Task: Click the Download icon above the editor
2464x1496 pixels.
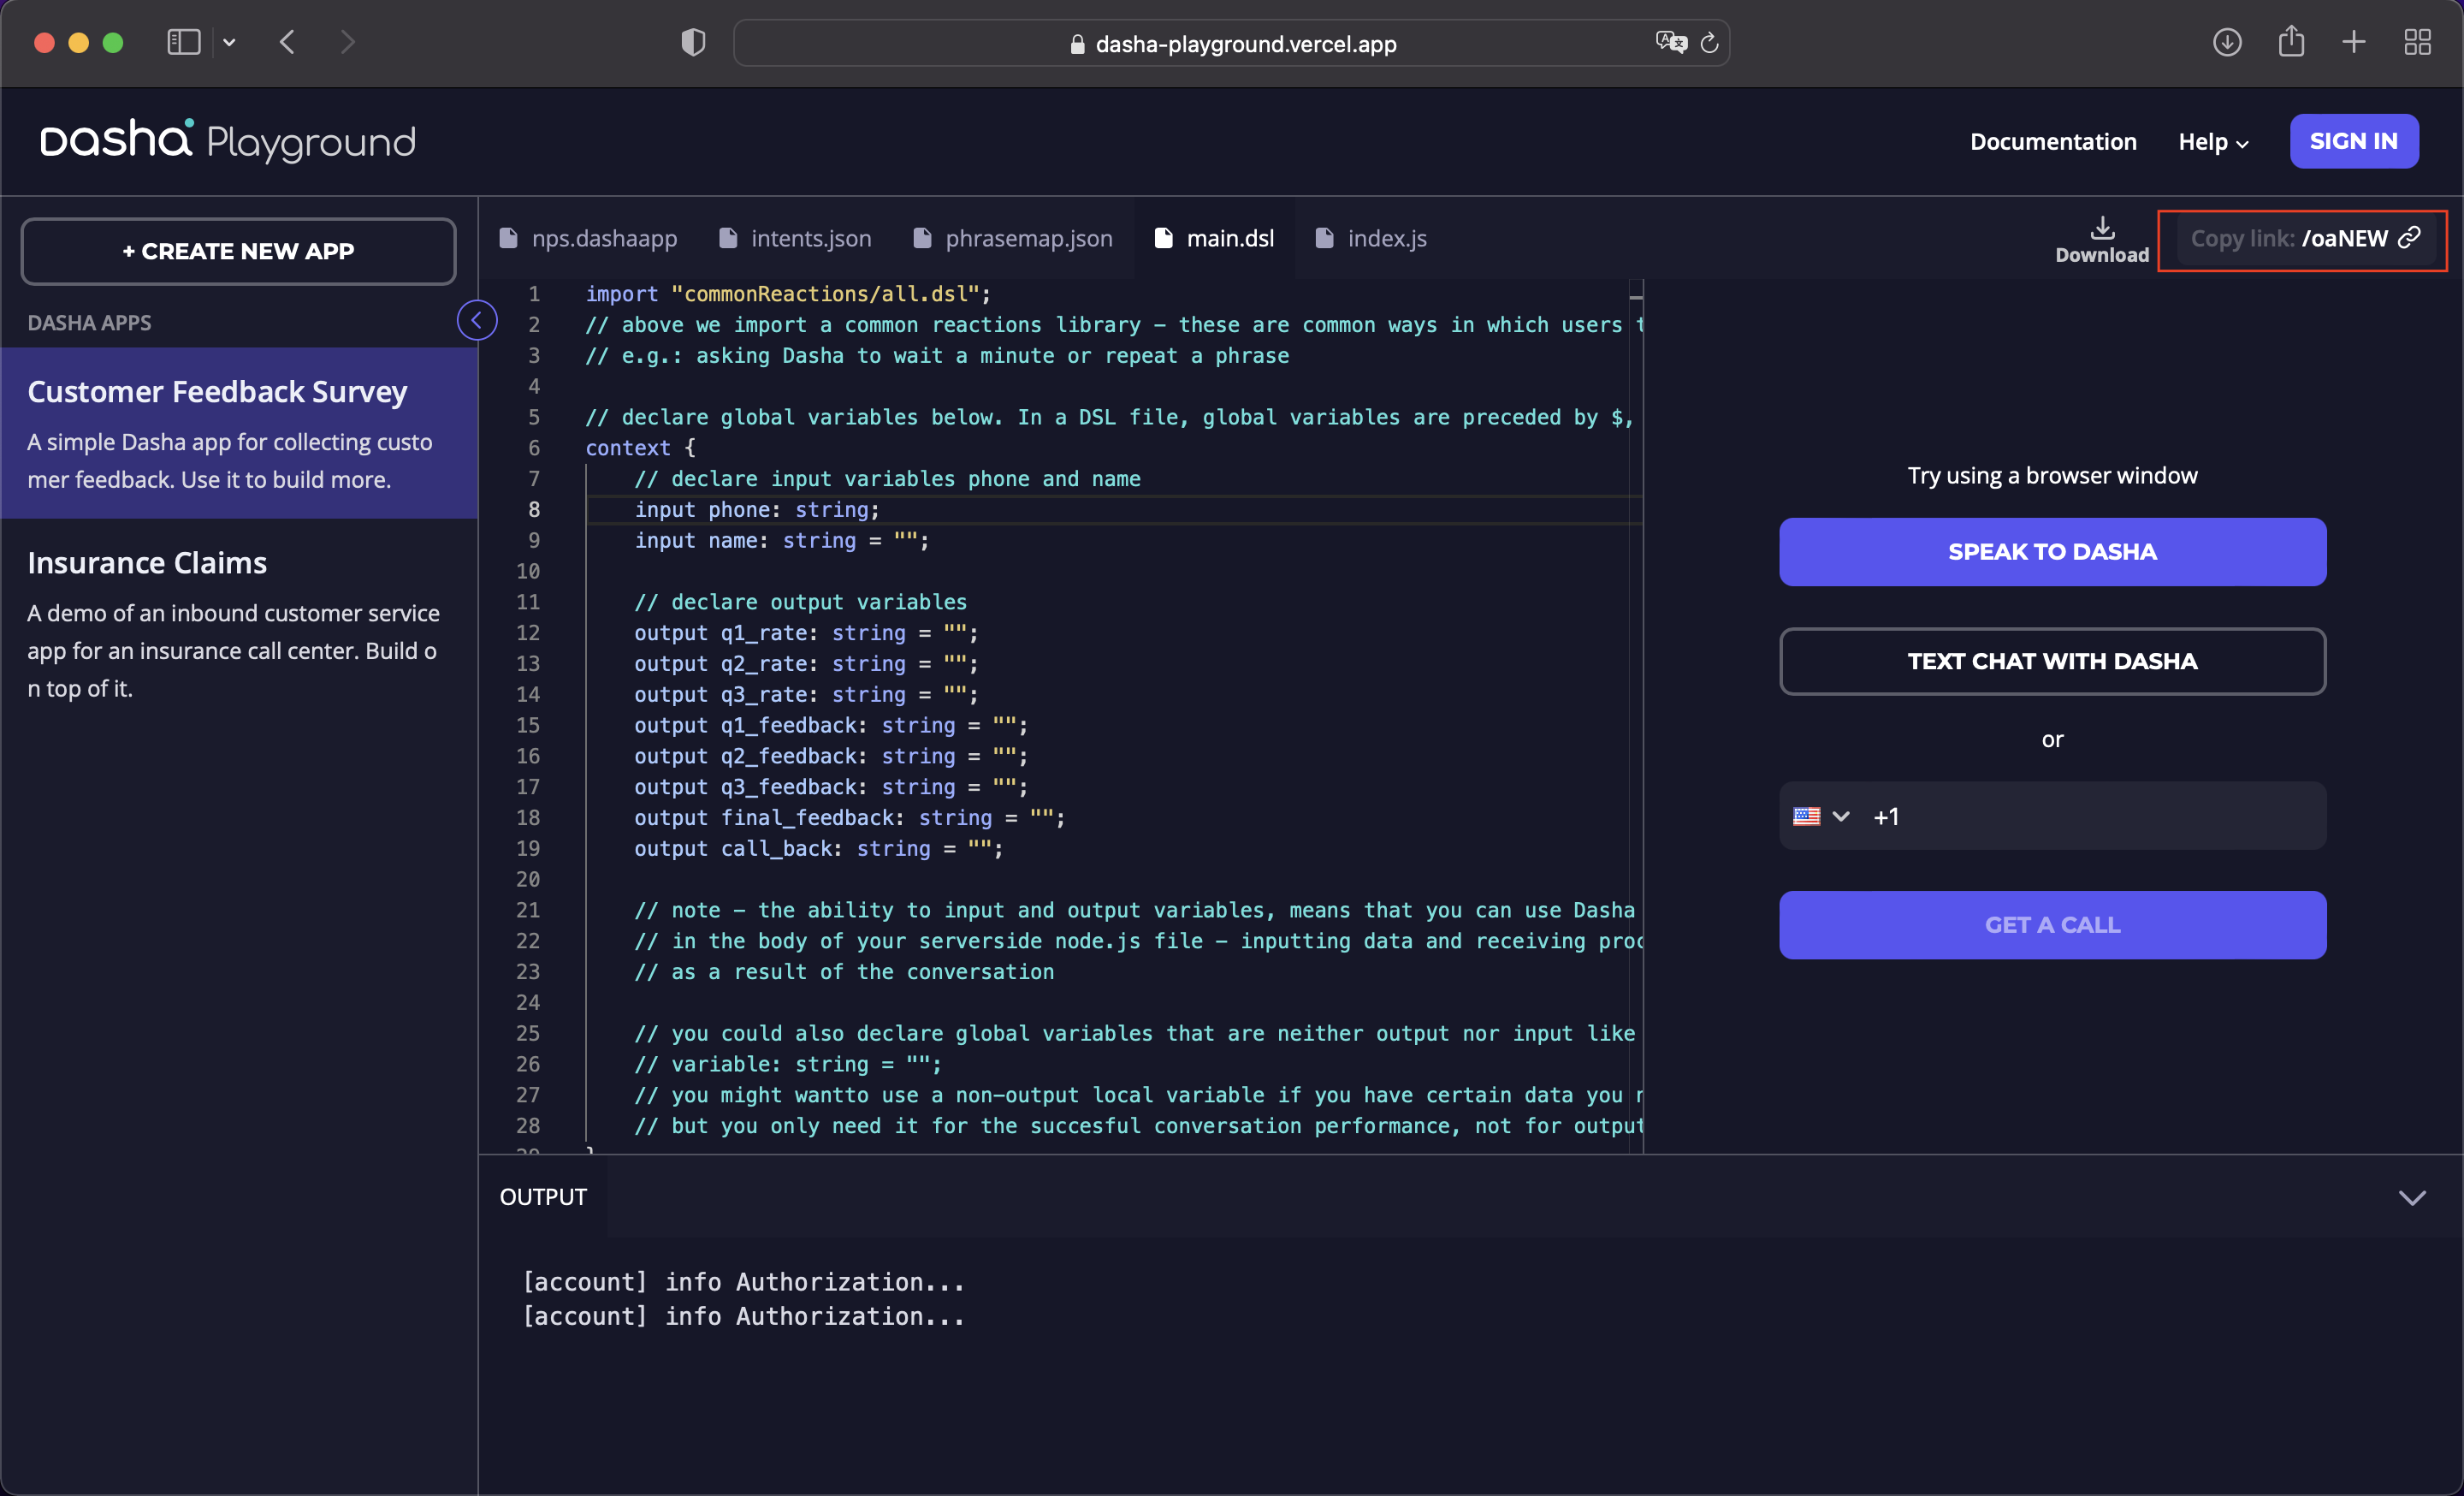Action: click(x=2101, y=229)
